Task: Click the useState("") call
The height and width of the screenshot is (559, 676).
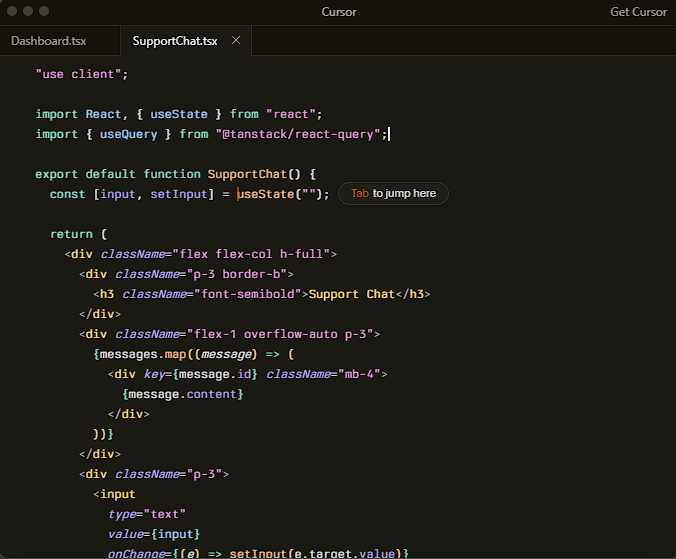Action: [x=280, y=194]
